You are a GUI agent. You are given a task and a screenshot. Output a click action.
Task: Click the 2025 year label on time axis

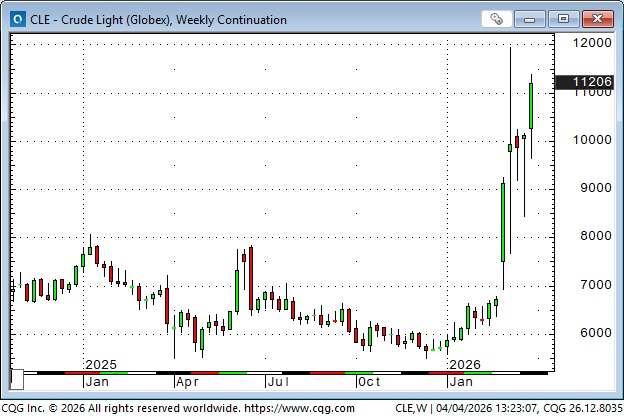click(101, 364)
